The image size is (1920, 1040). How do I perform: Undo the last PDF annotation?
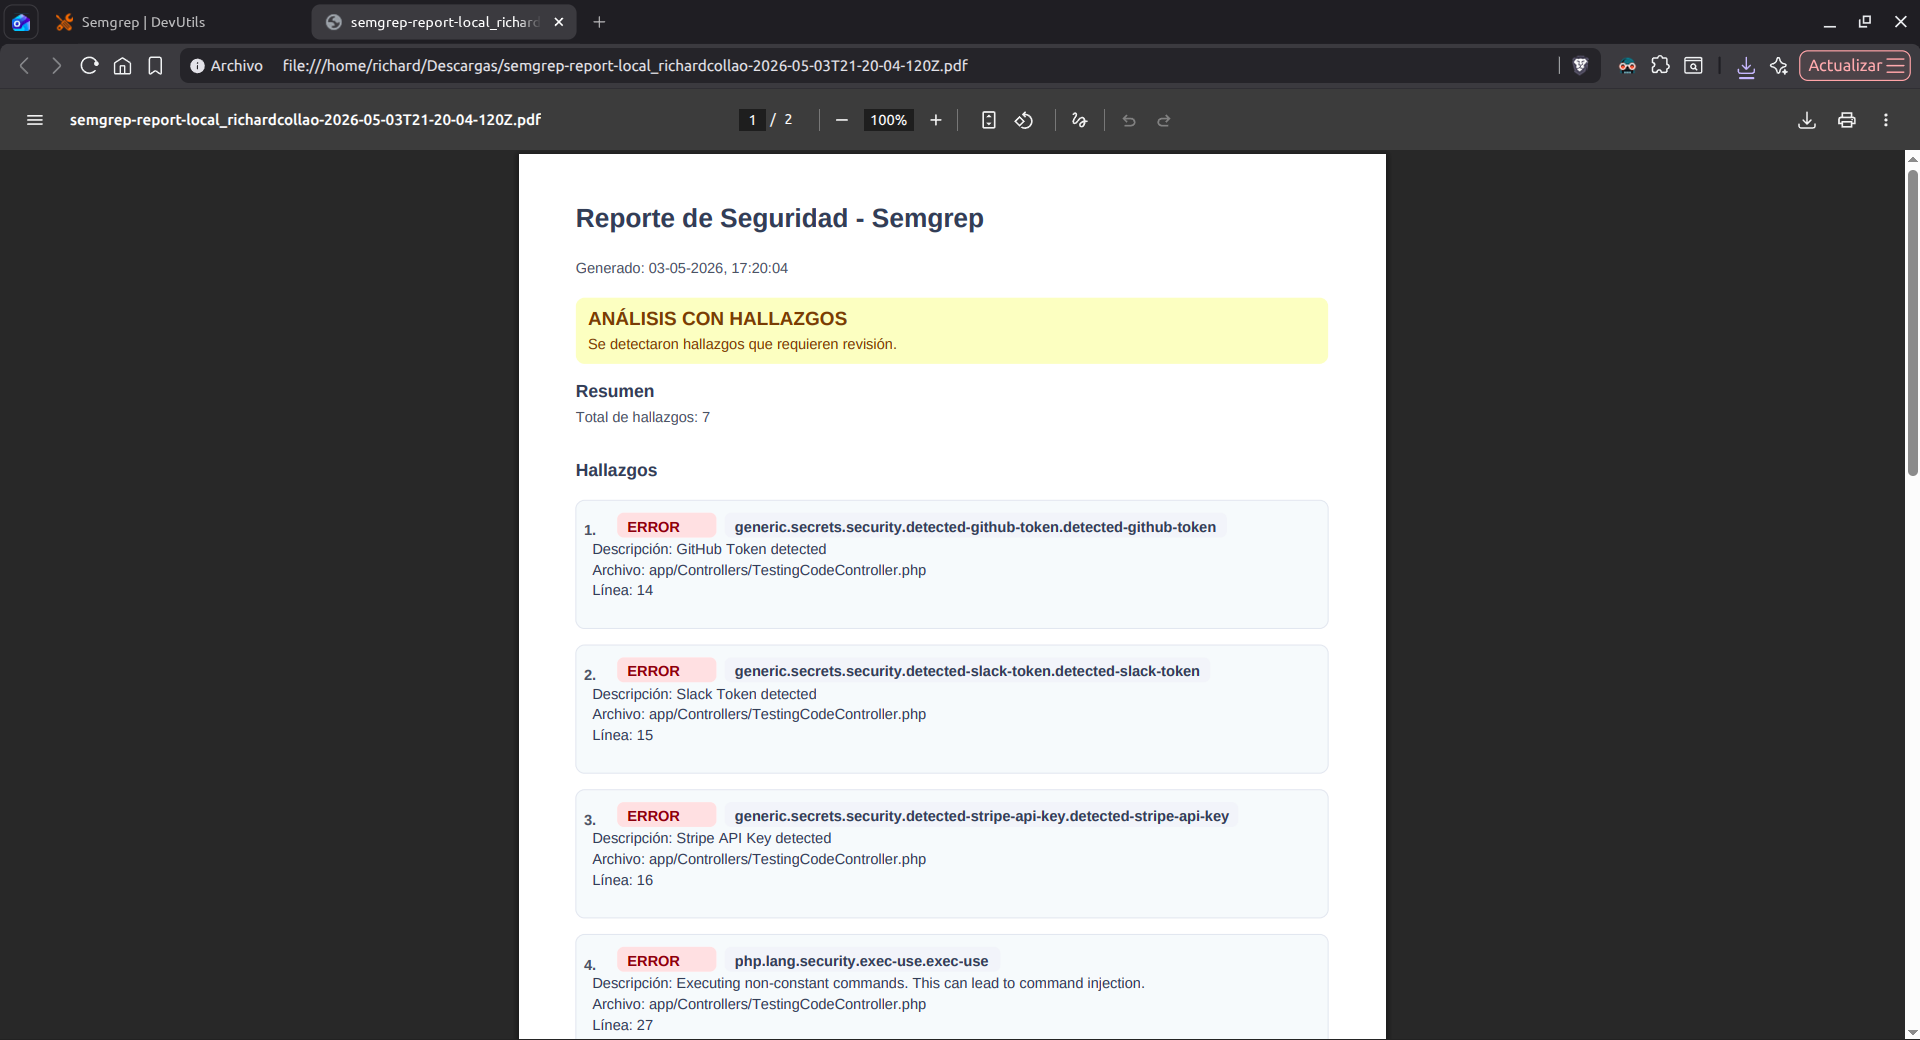(x=1129, y=120)
